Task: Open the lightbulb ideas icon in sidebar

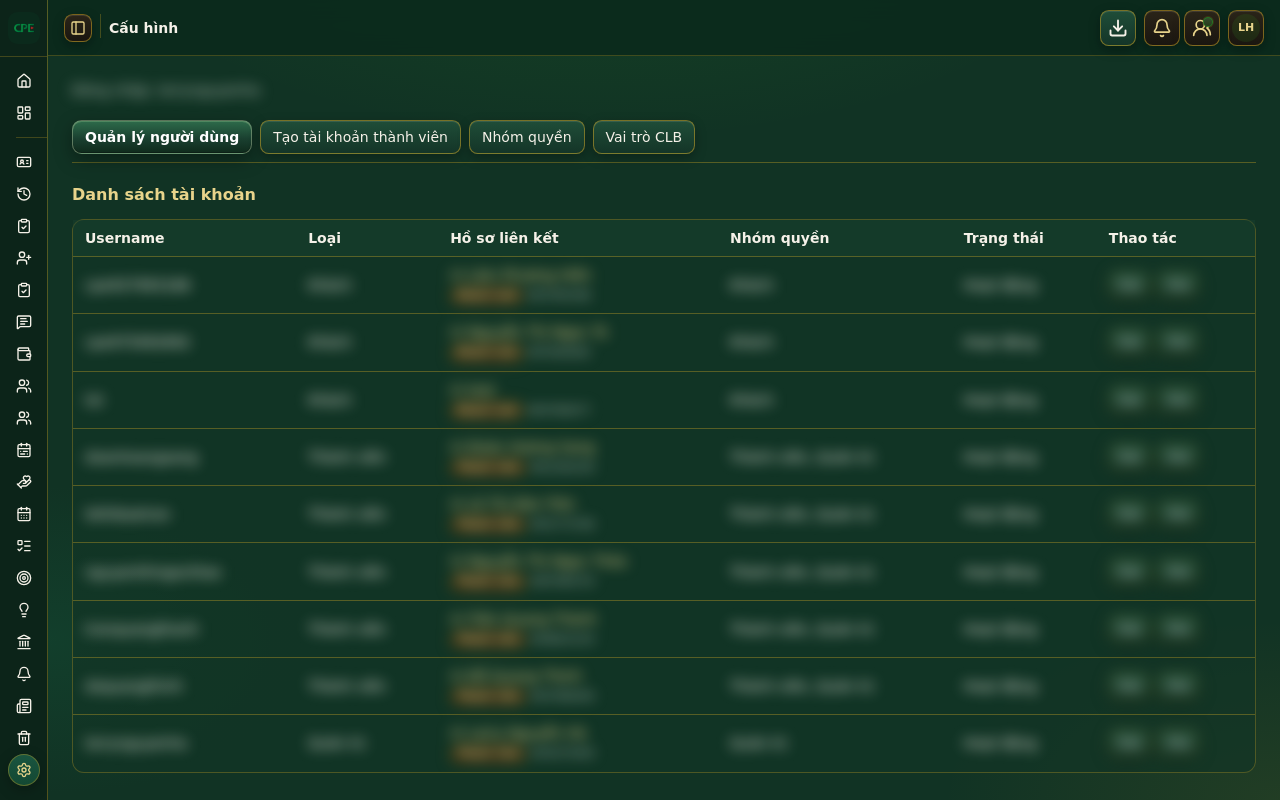Action: [24, 610]
